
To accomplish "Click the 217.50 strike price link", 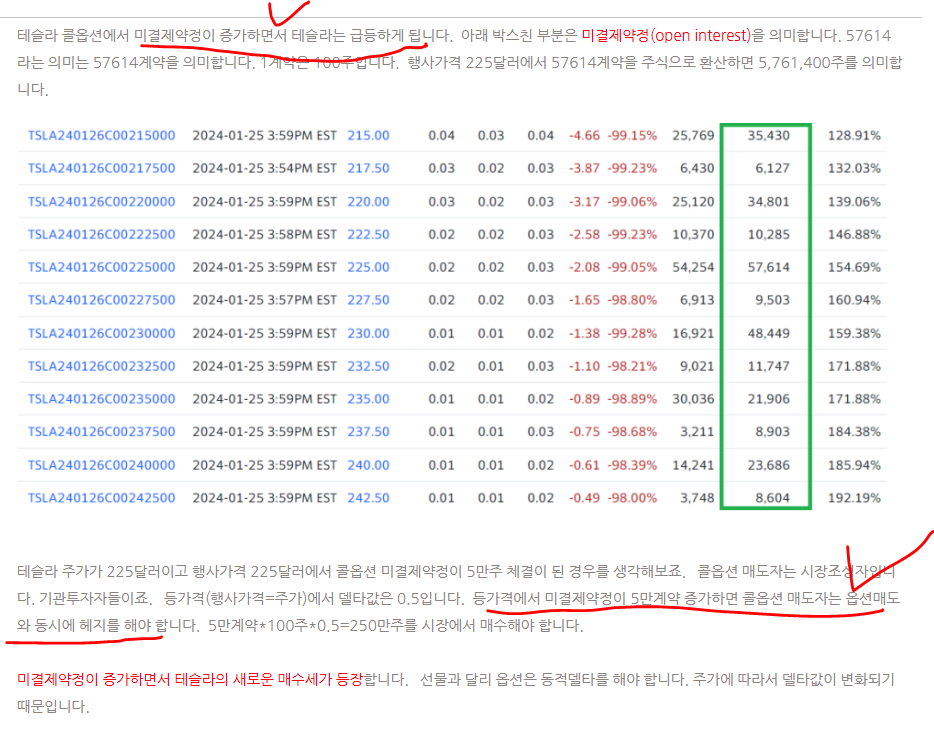I will click(x=369, y=169).
